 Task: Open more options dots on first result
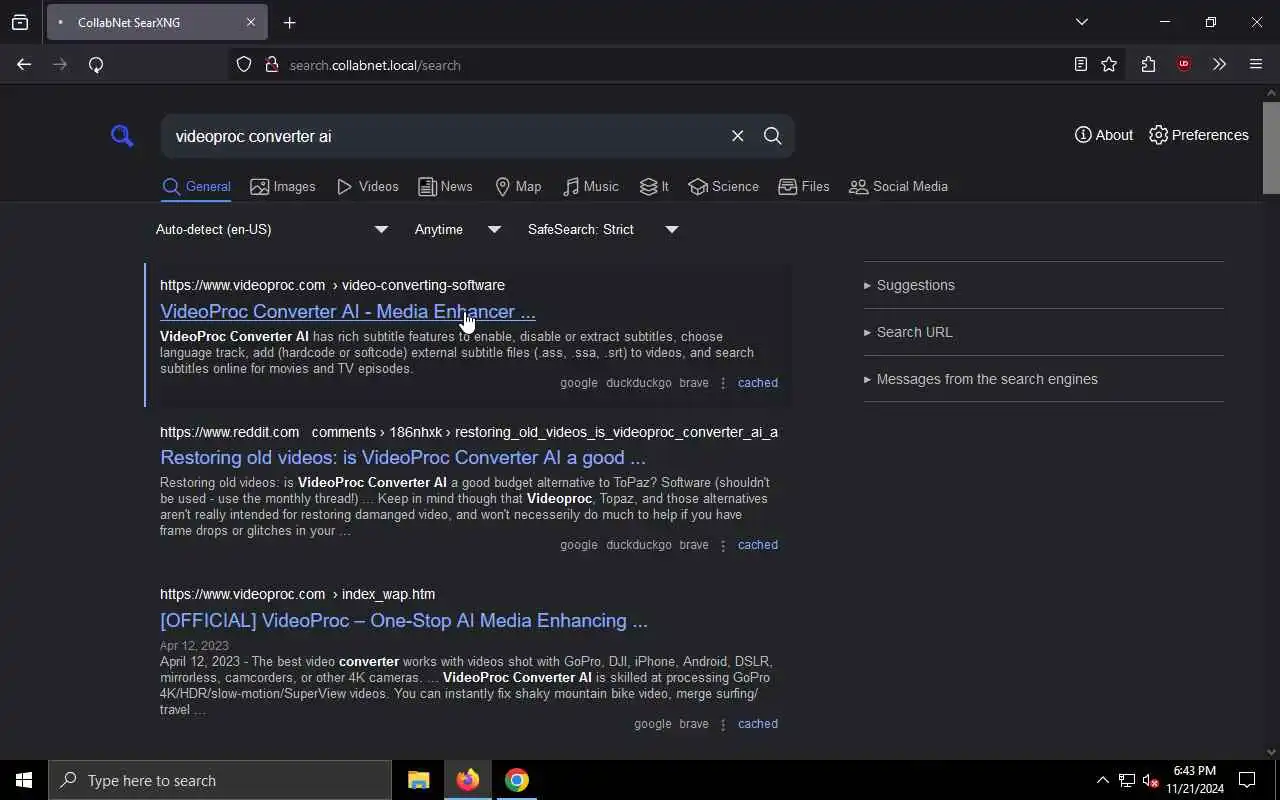coord(723,383)
